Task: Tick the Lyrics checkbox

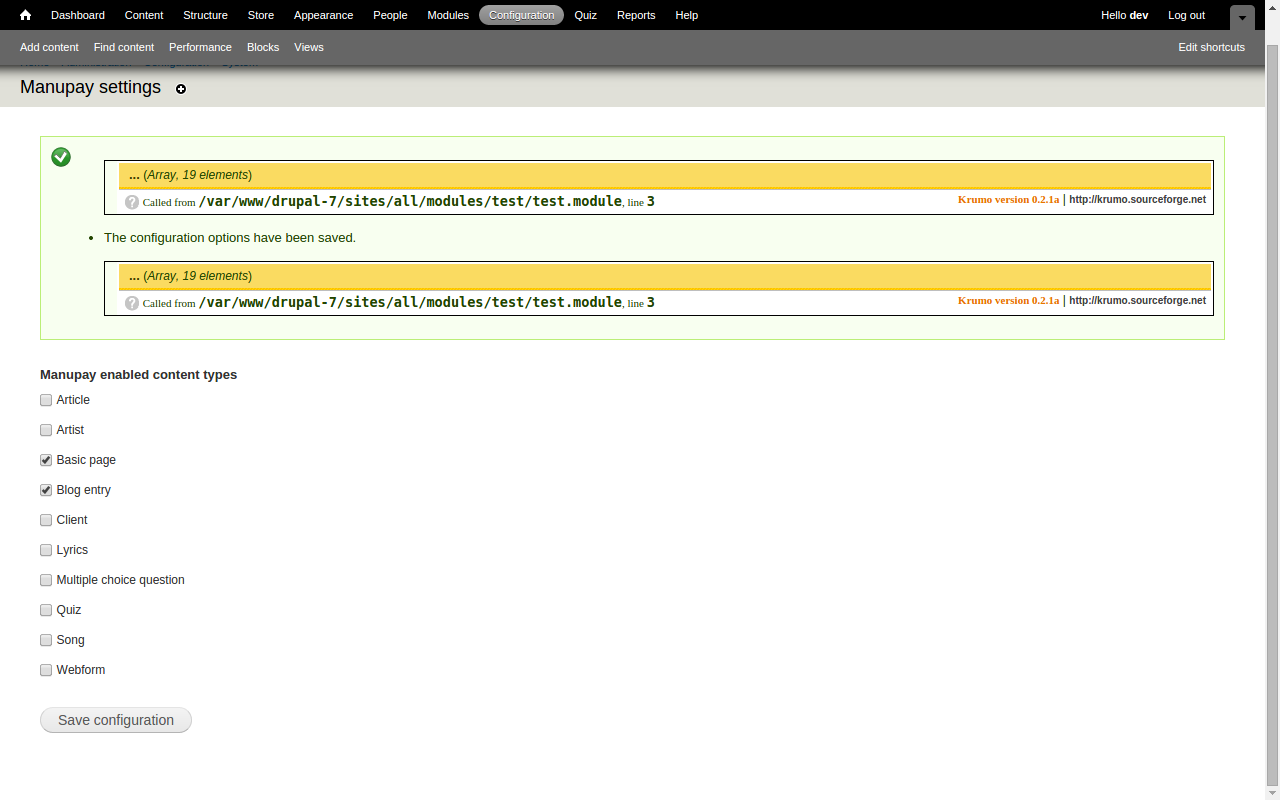Action: tap(46, 550)
